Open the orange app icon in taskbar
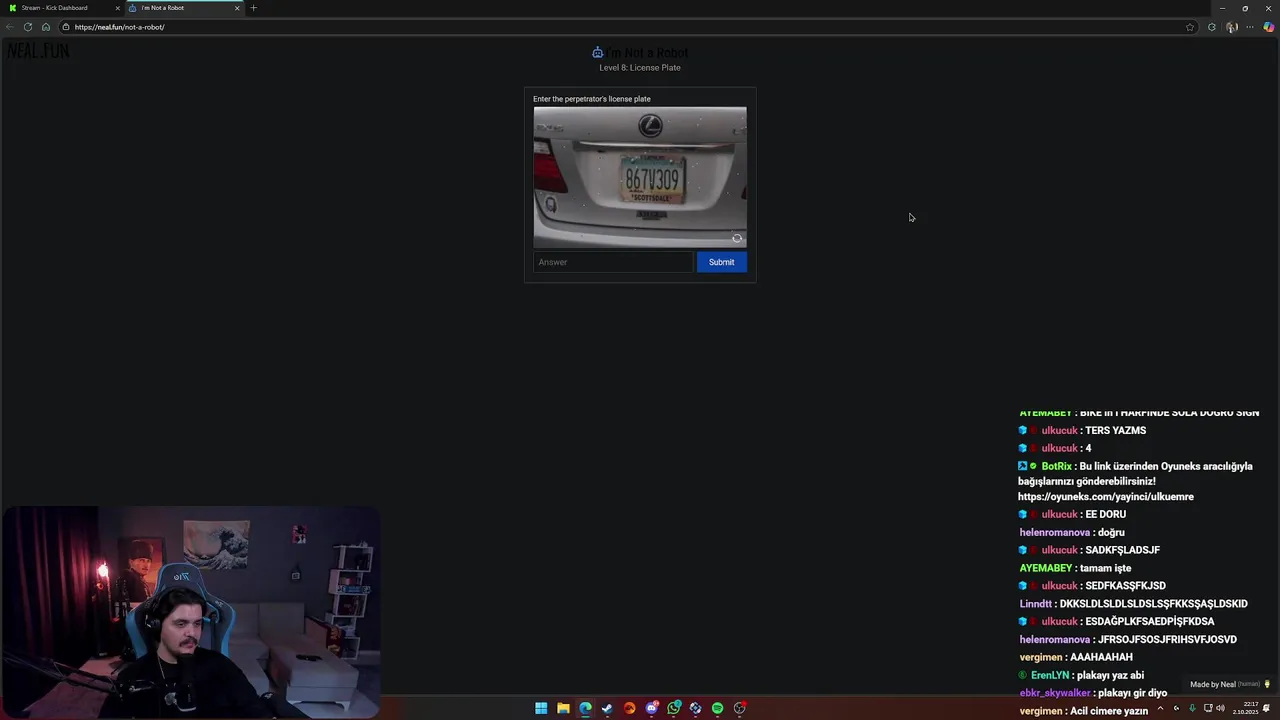Image resolution: width=1280 pixels, height=720 pixels. tap(629, 708)
